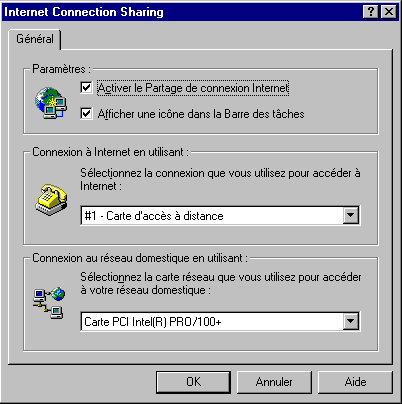402x404 pixels.
Task: Click the yellow telephone modem icon
Action: pyautogui.click(x=51, y=199)
